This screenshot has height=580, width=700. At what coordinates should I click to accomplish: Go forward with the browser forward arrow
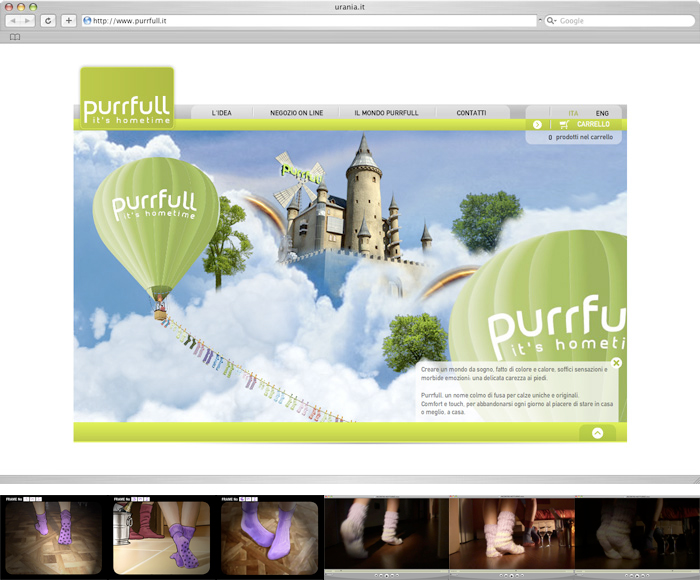coord(27,21)
